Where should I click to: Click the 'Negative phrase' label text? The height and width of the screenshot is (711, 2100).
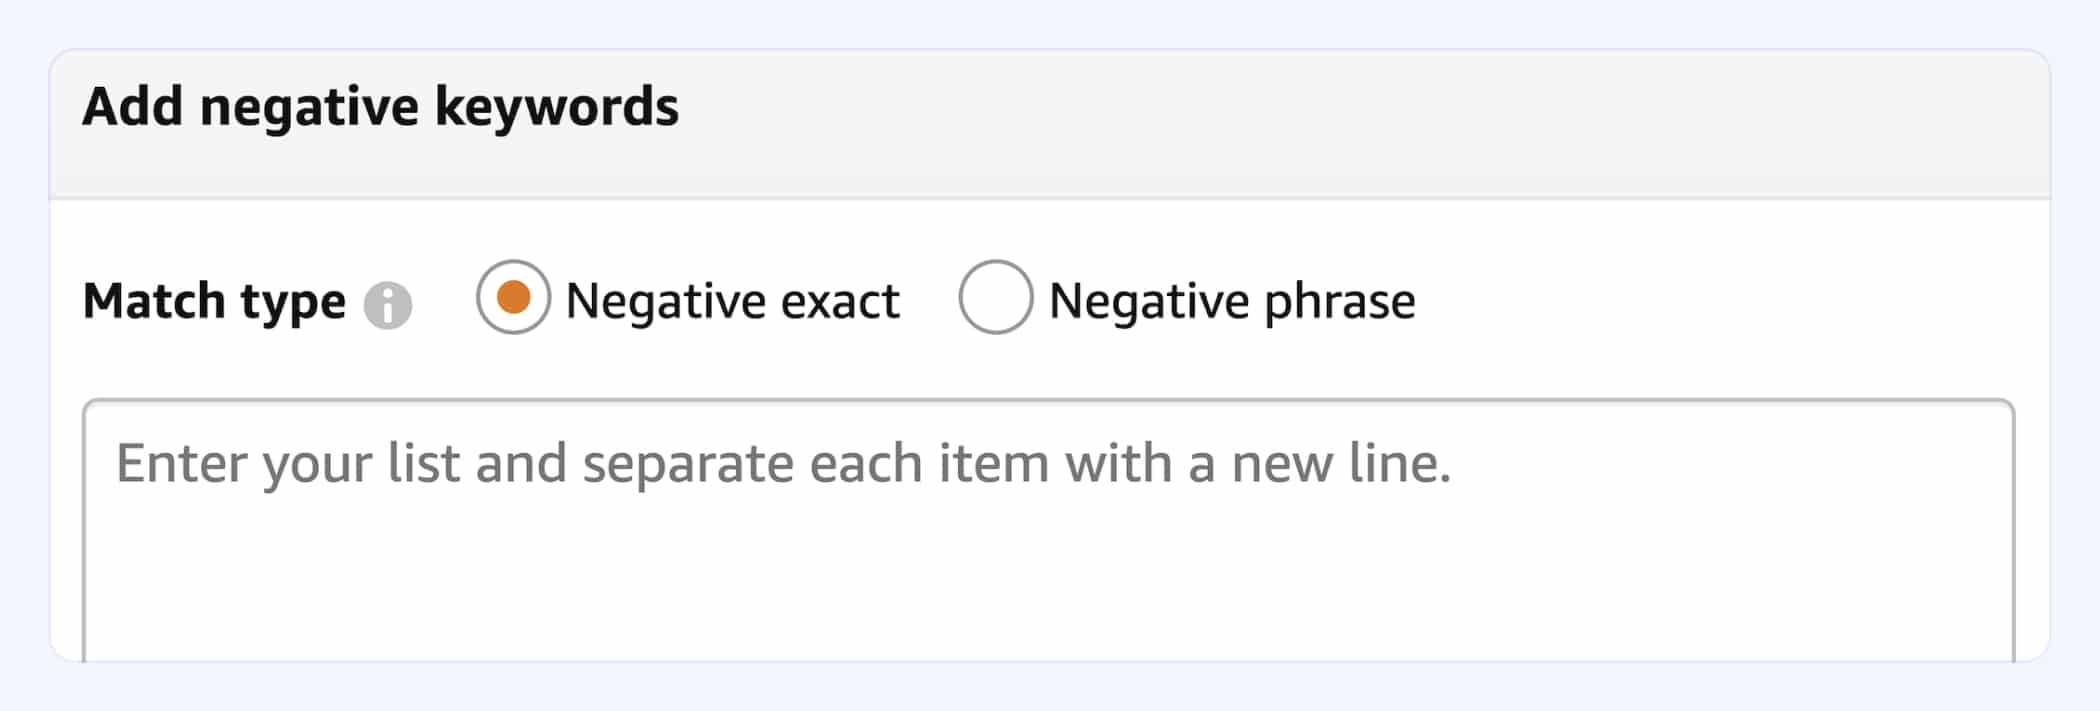[x=1232, y=301]
